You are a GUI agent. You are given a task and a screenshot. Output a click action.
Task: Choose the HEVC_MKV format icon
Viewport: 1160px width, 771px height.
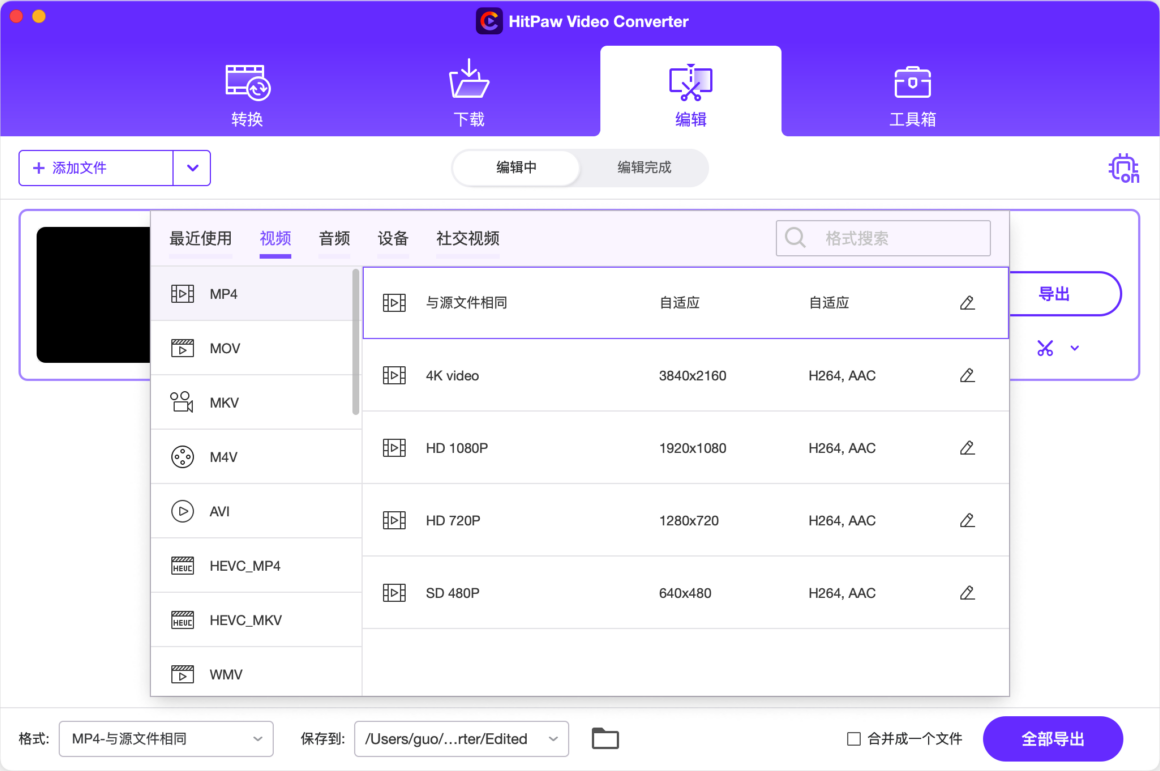pyautogui.click(x=182, y=620)
